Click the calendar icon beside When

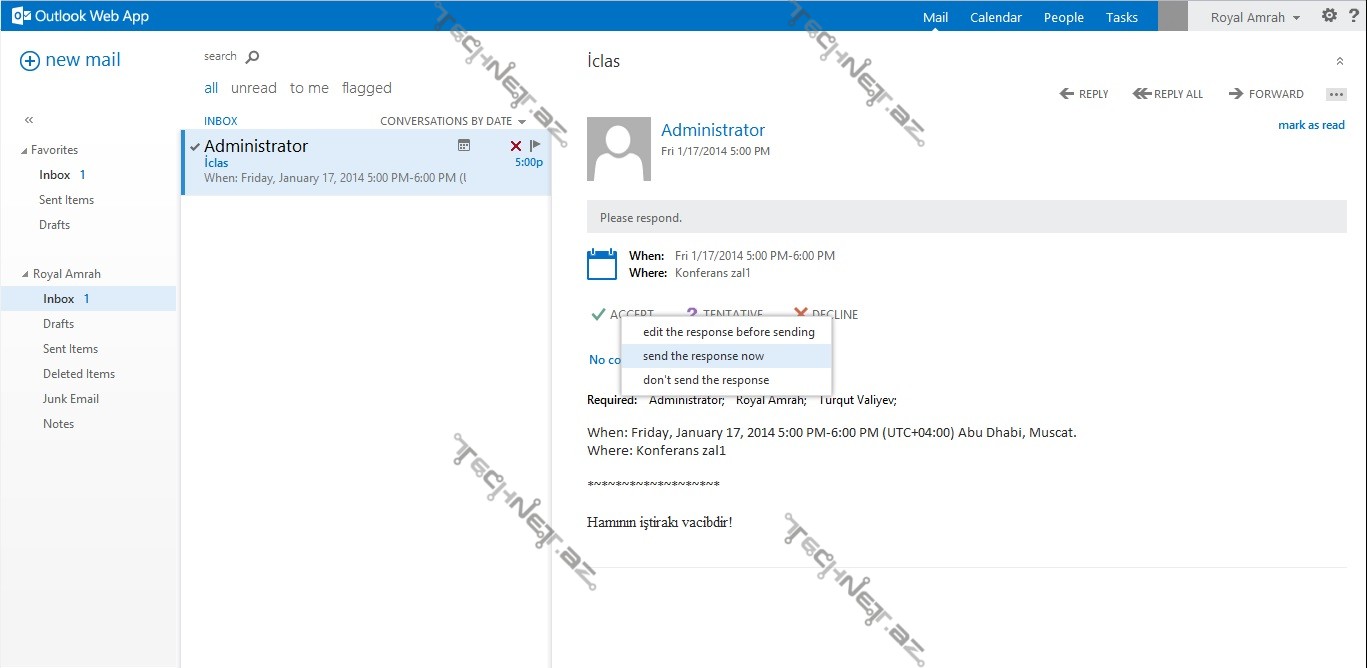click(602, 264)
